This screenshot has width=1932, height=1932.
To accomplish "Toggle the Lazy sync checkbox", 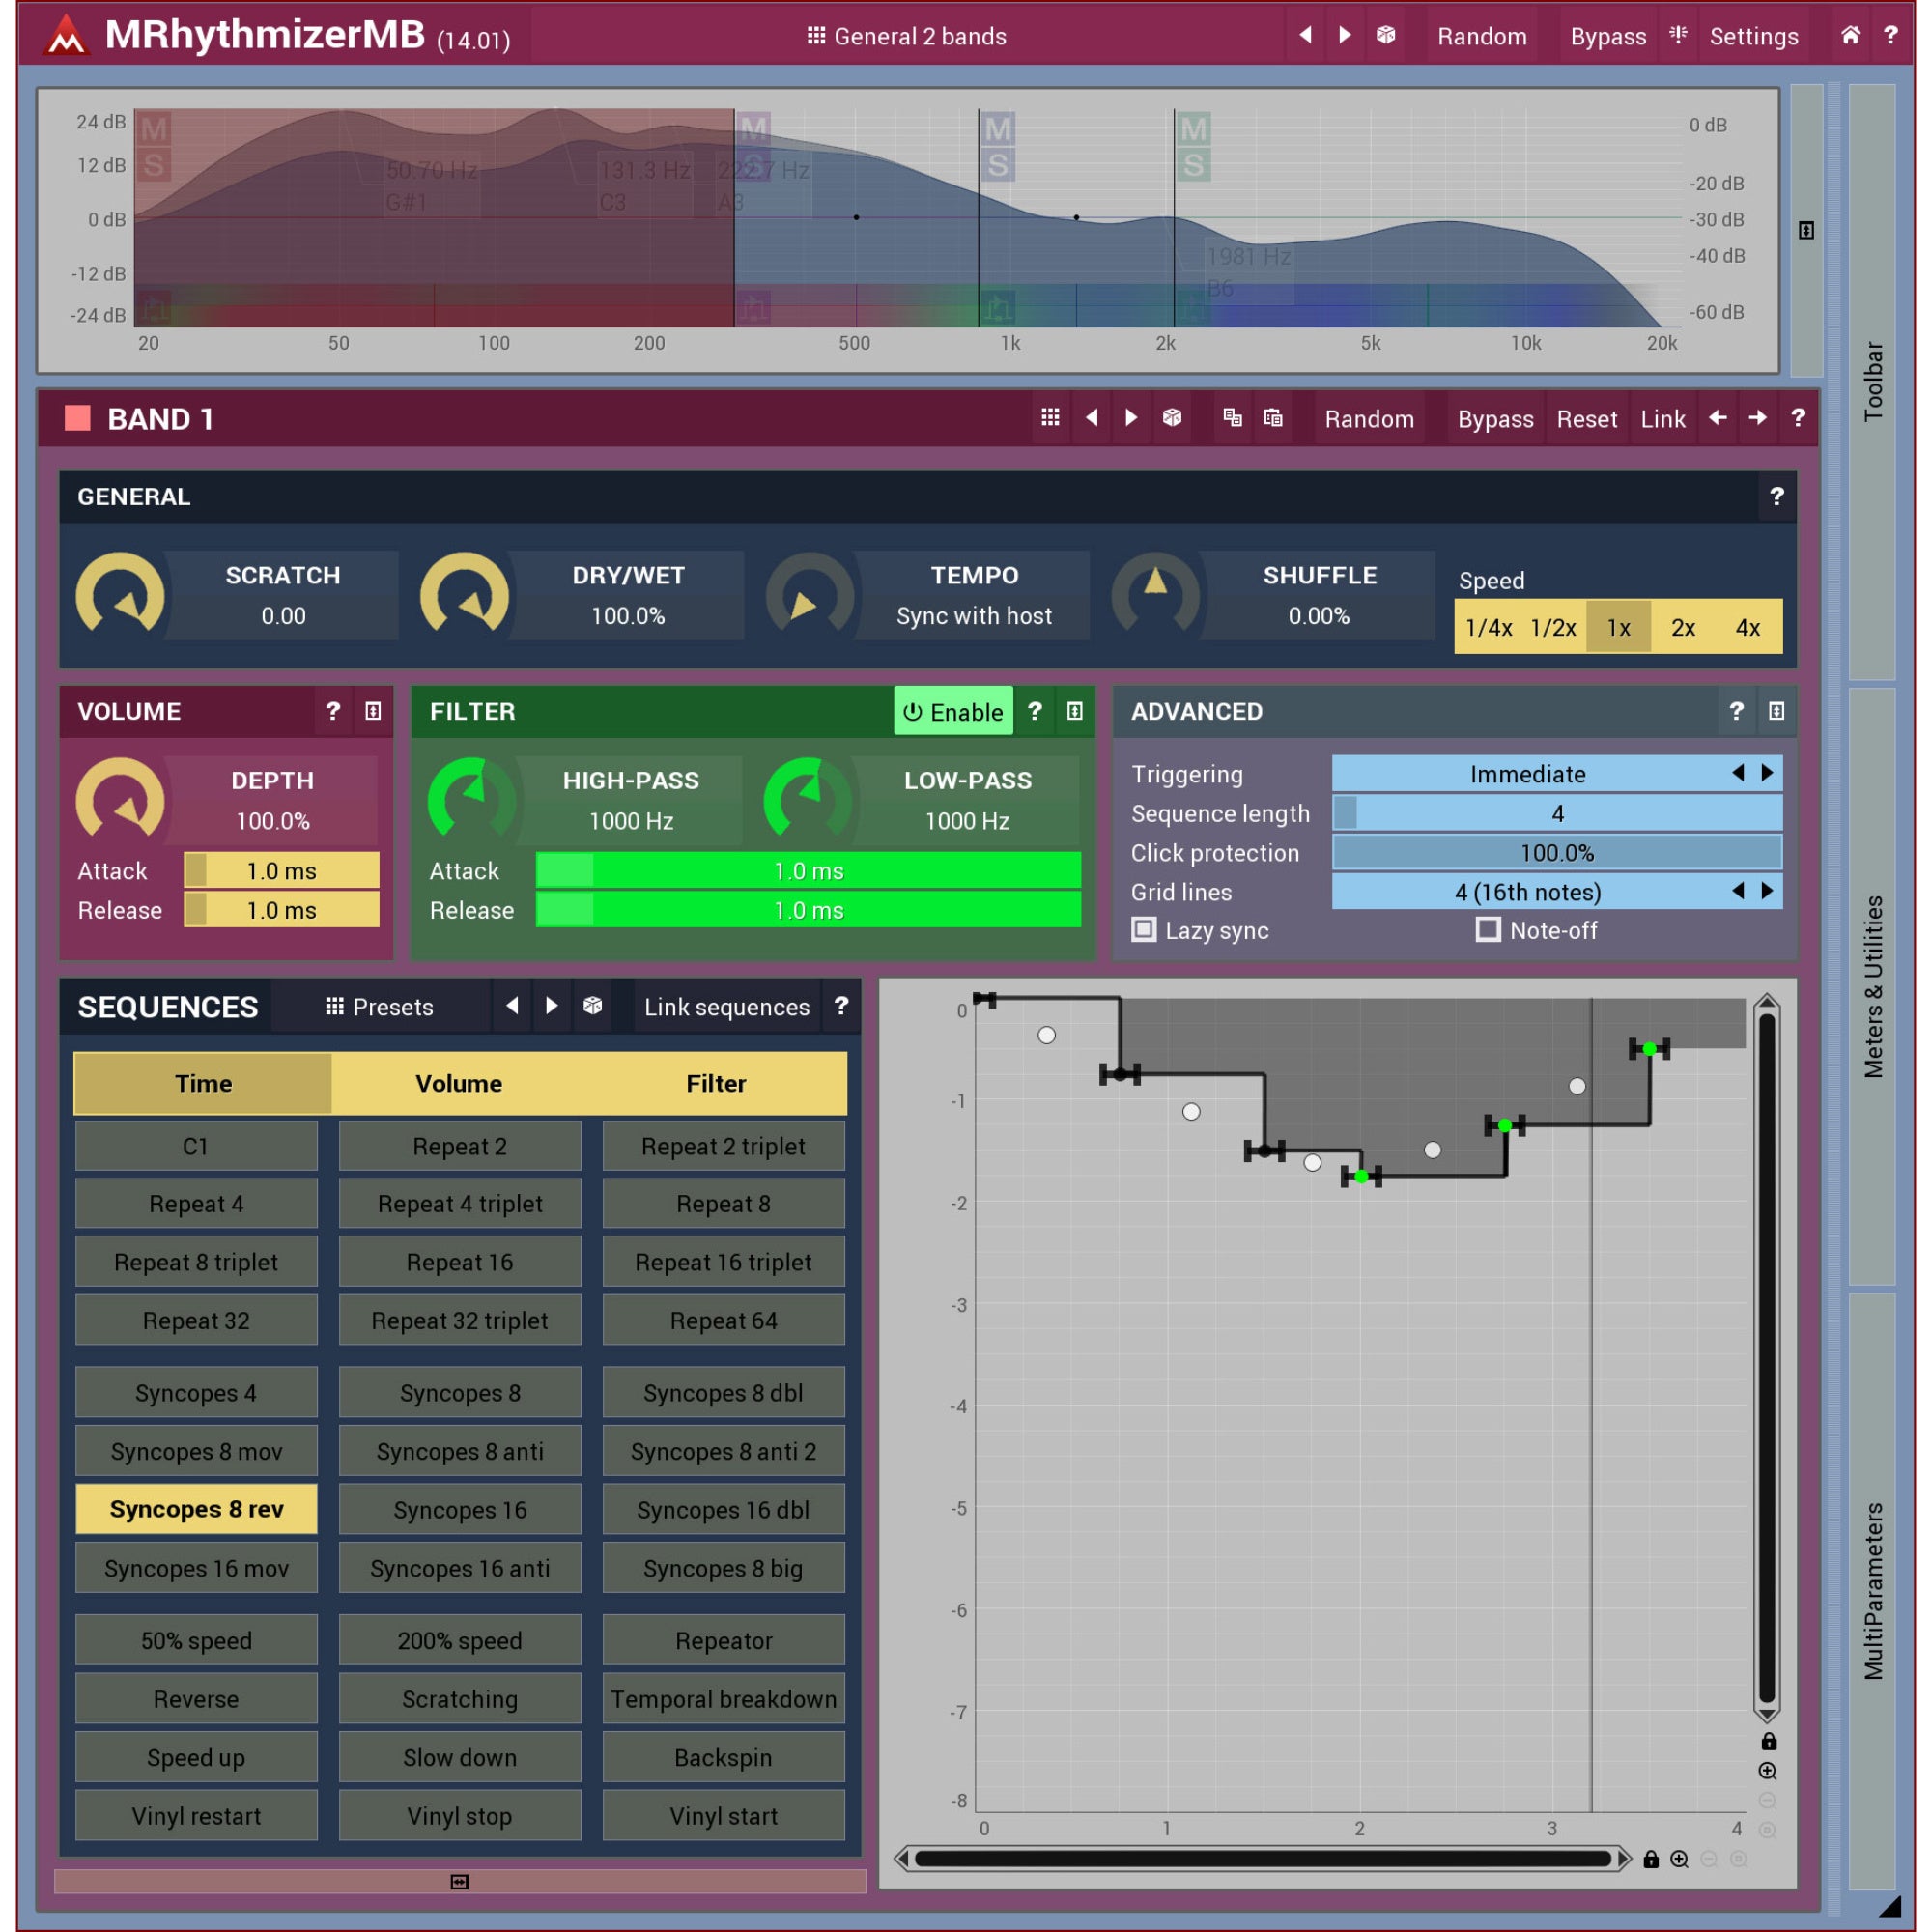I will tap(1143, 930).
